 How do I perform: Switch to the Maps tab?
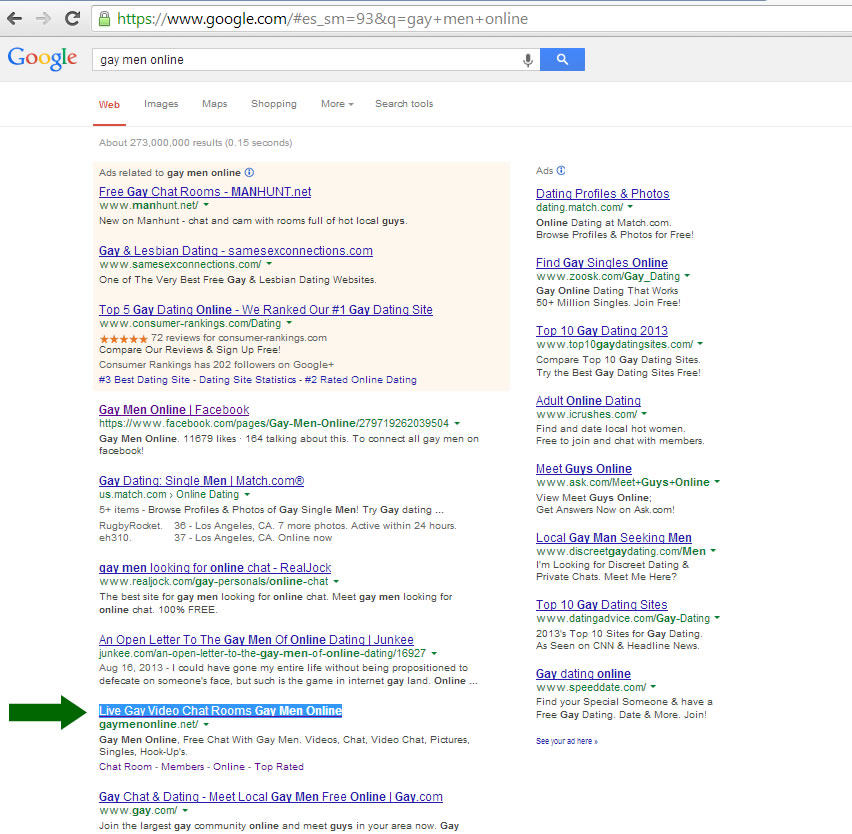pos(214,104)
